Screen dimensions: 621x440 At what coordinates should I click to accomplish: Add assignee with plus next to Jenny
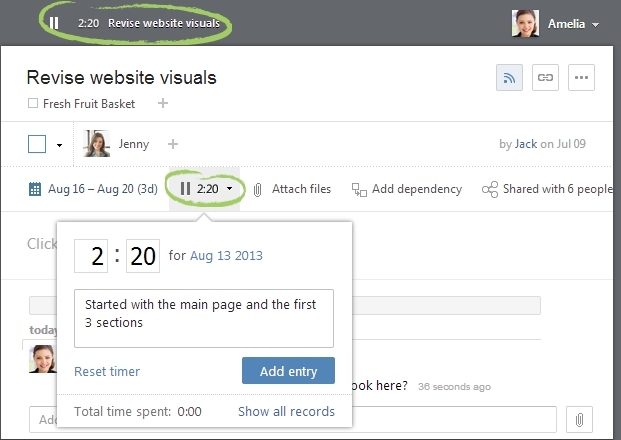[x=172, y=144]
